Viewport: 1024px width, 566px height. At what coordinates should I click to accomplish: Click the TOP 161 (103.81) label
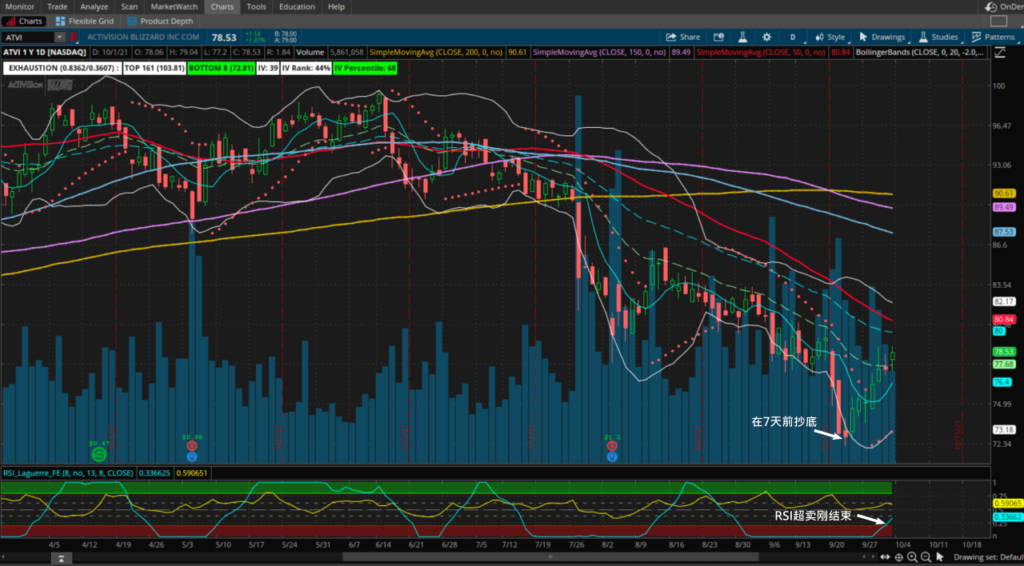tap(154, 67)
